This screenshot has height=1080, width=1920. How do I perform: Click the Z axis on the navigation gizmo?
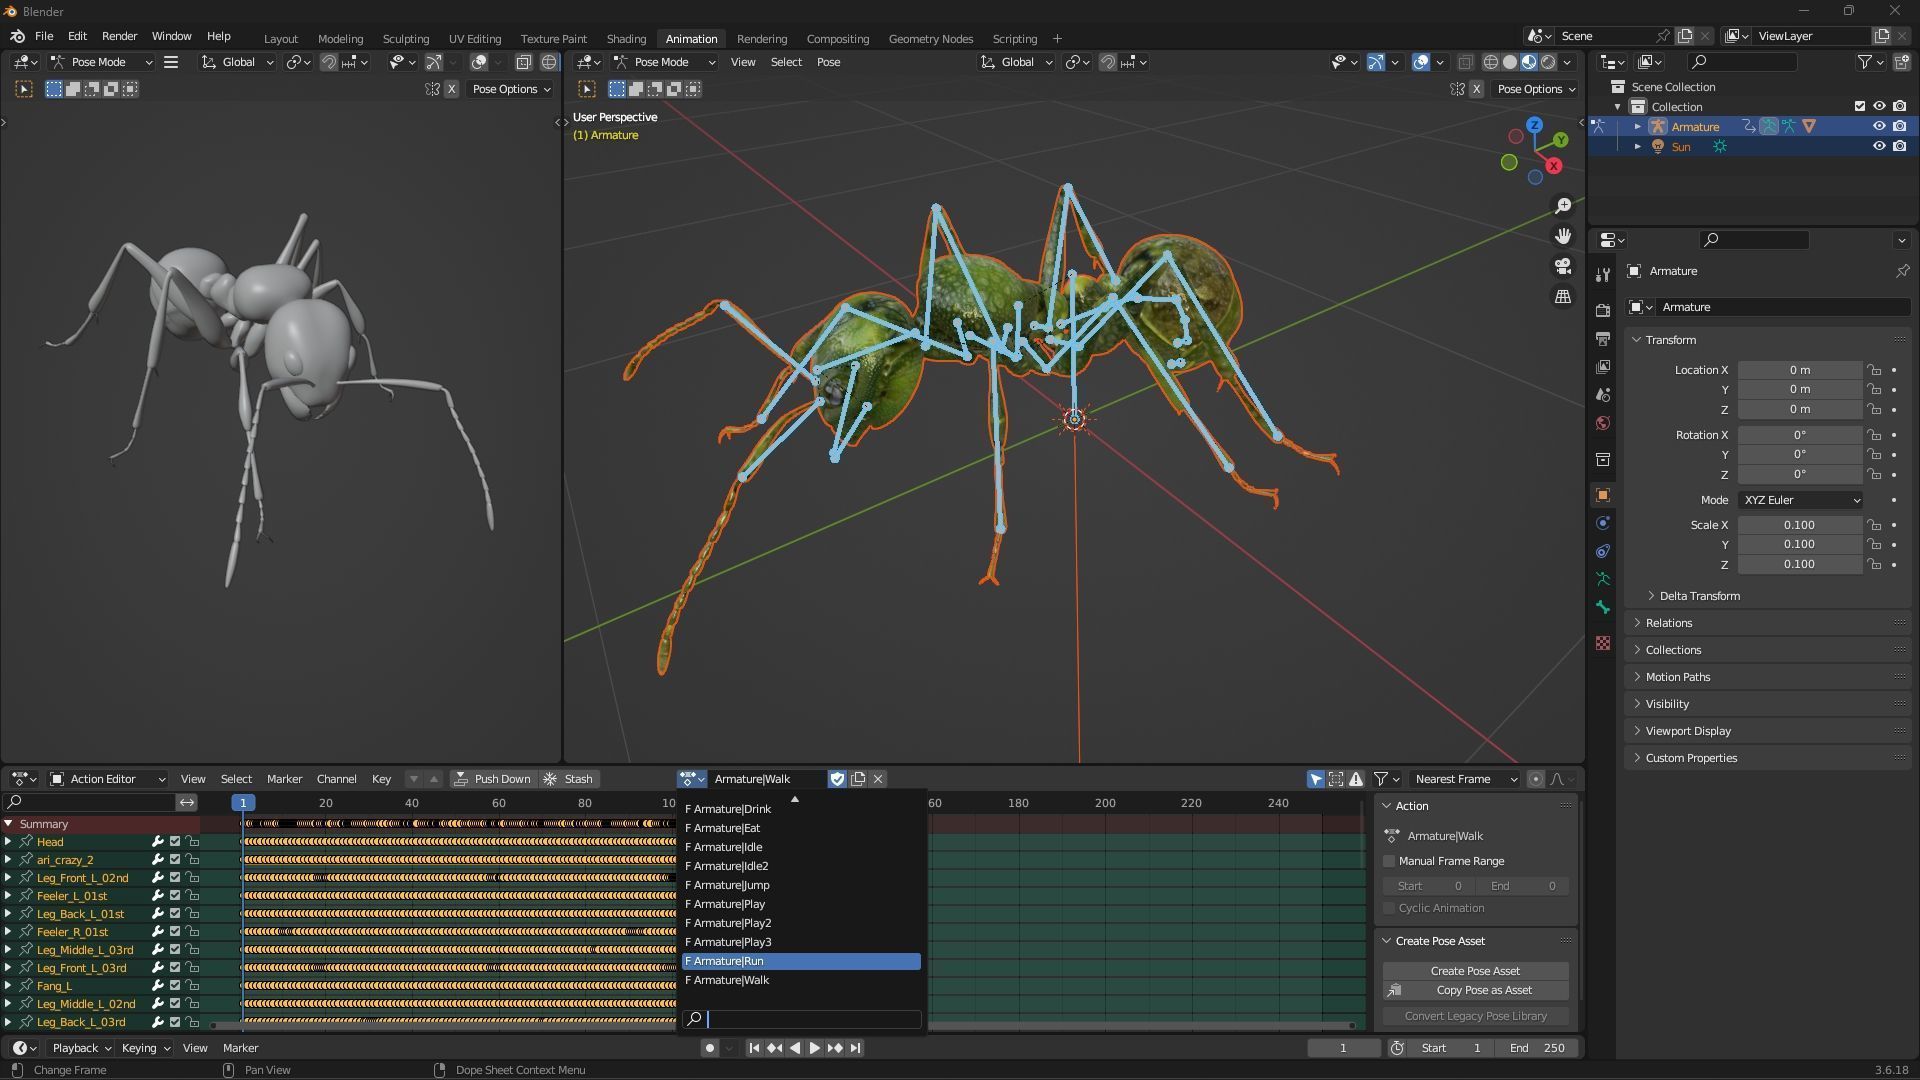pyautogui.click(x=1534, y=125)
